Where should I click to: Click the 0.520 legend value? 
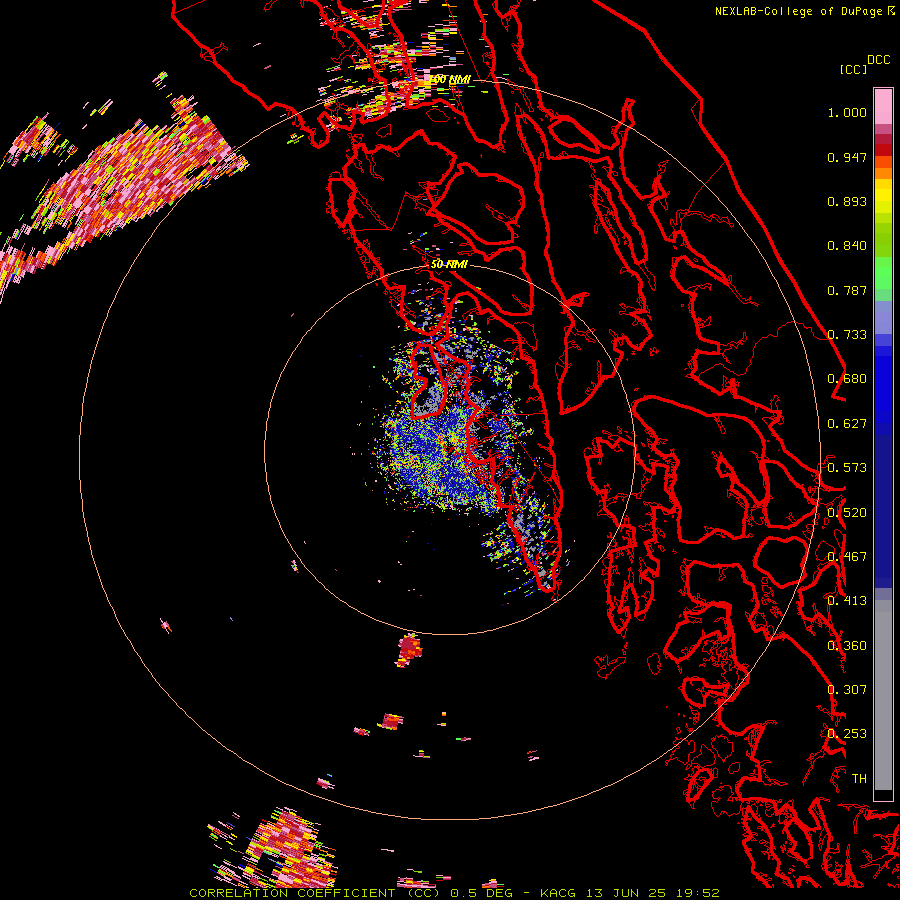(847, 513)
